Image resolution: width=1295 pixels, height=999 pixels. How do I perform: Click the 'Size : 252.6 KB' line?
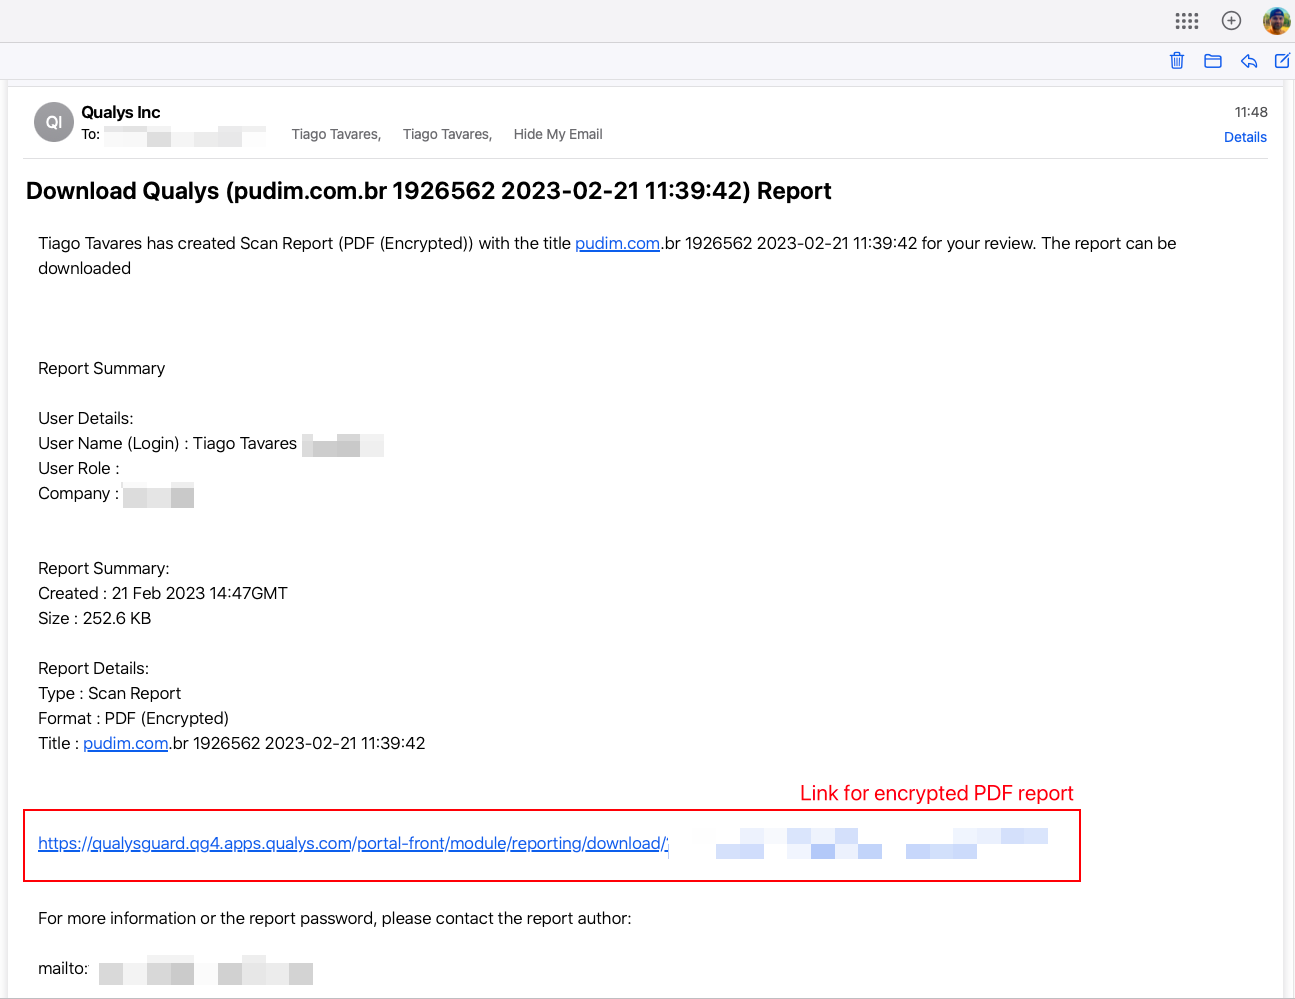tap(95, 618)
